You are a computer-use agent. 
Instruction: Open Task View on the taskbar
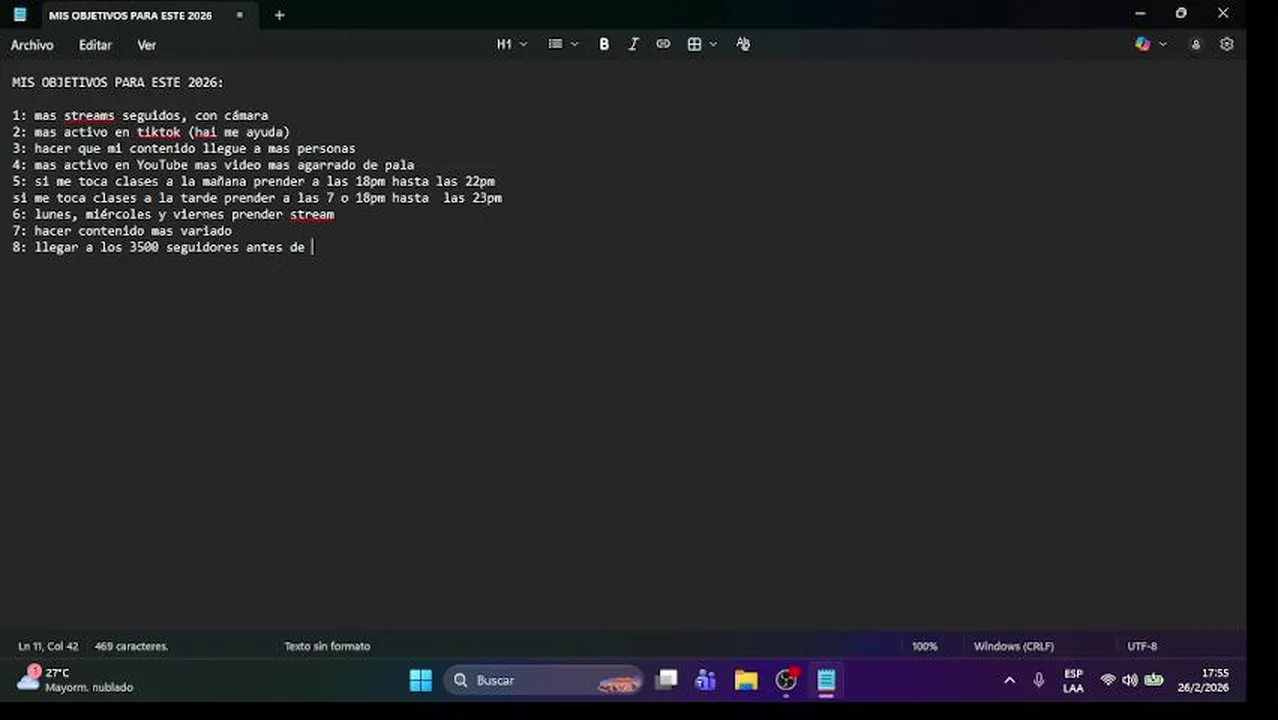pos(666,680)
